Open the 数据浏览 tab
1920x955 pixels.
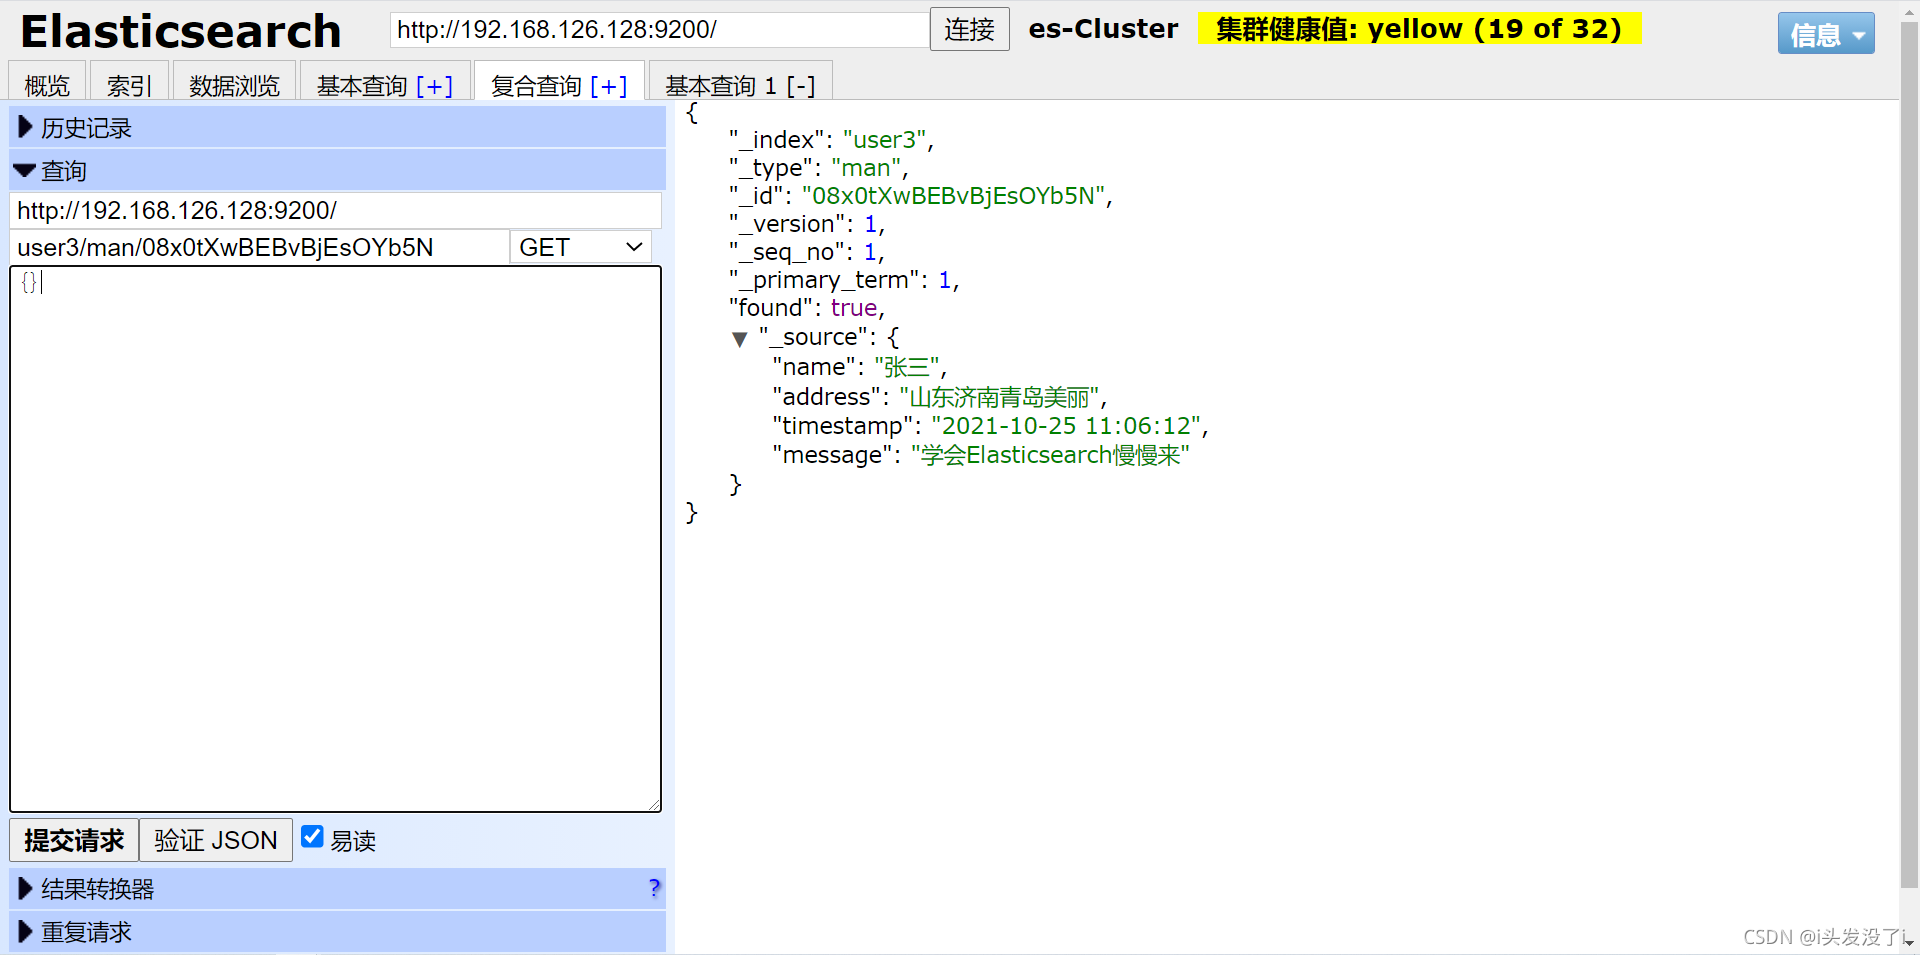tap(234, 85)
